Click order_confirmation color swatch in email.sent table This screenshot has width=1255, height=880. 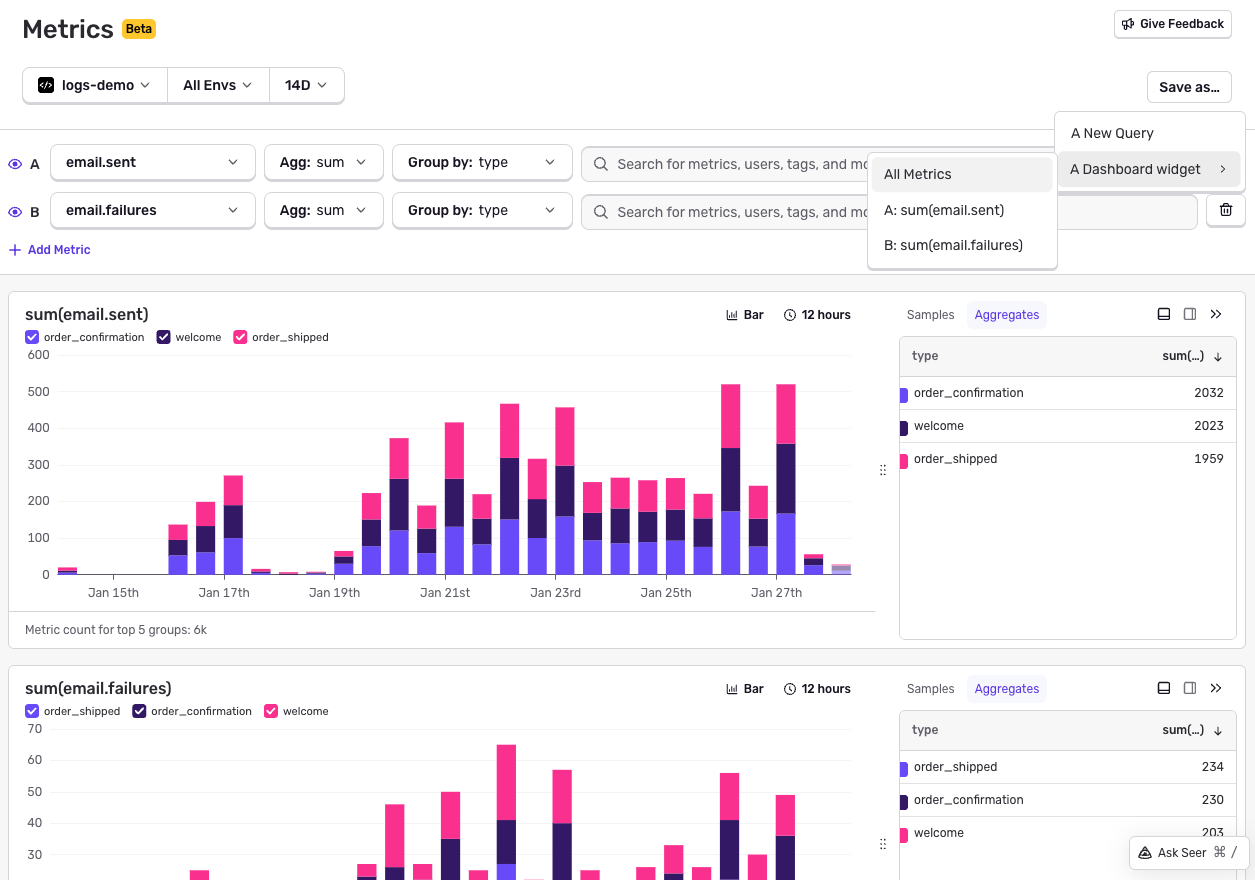tap(904, 394)
